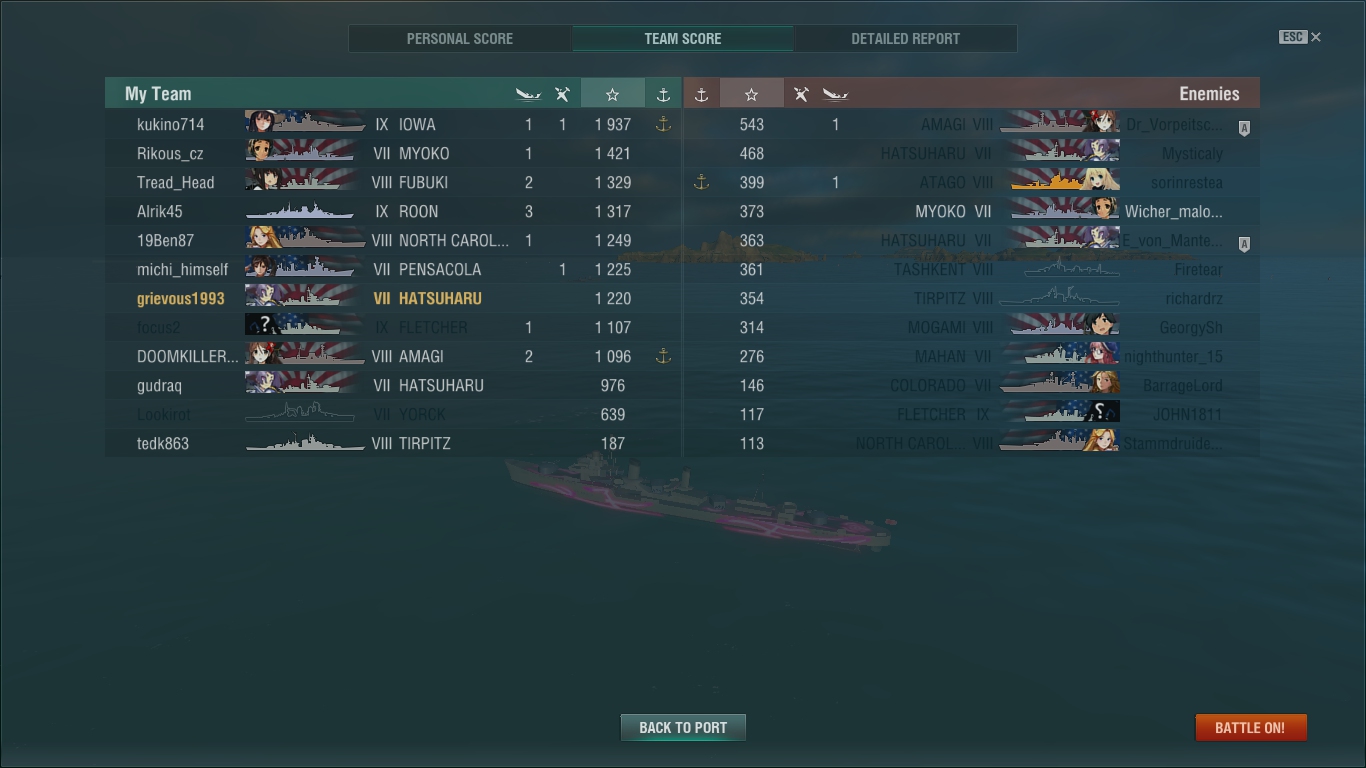The image size is (1366, 768).
Task: Click clan badge next to Dr_Vorpeitsc player
Action: (x=1244, y=128)
